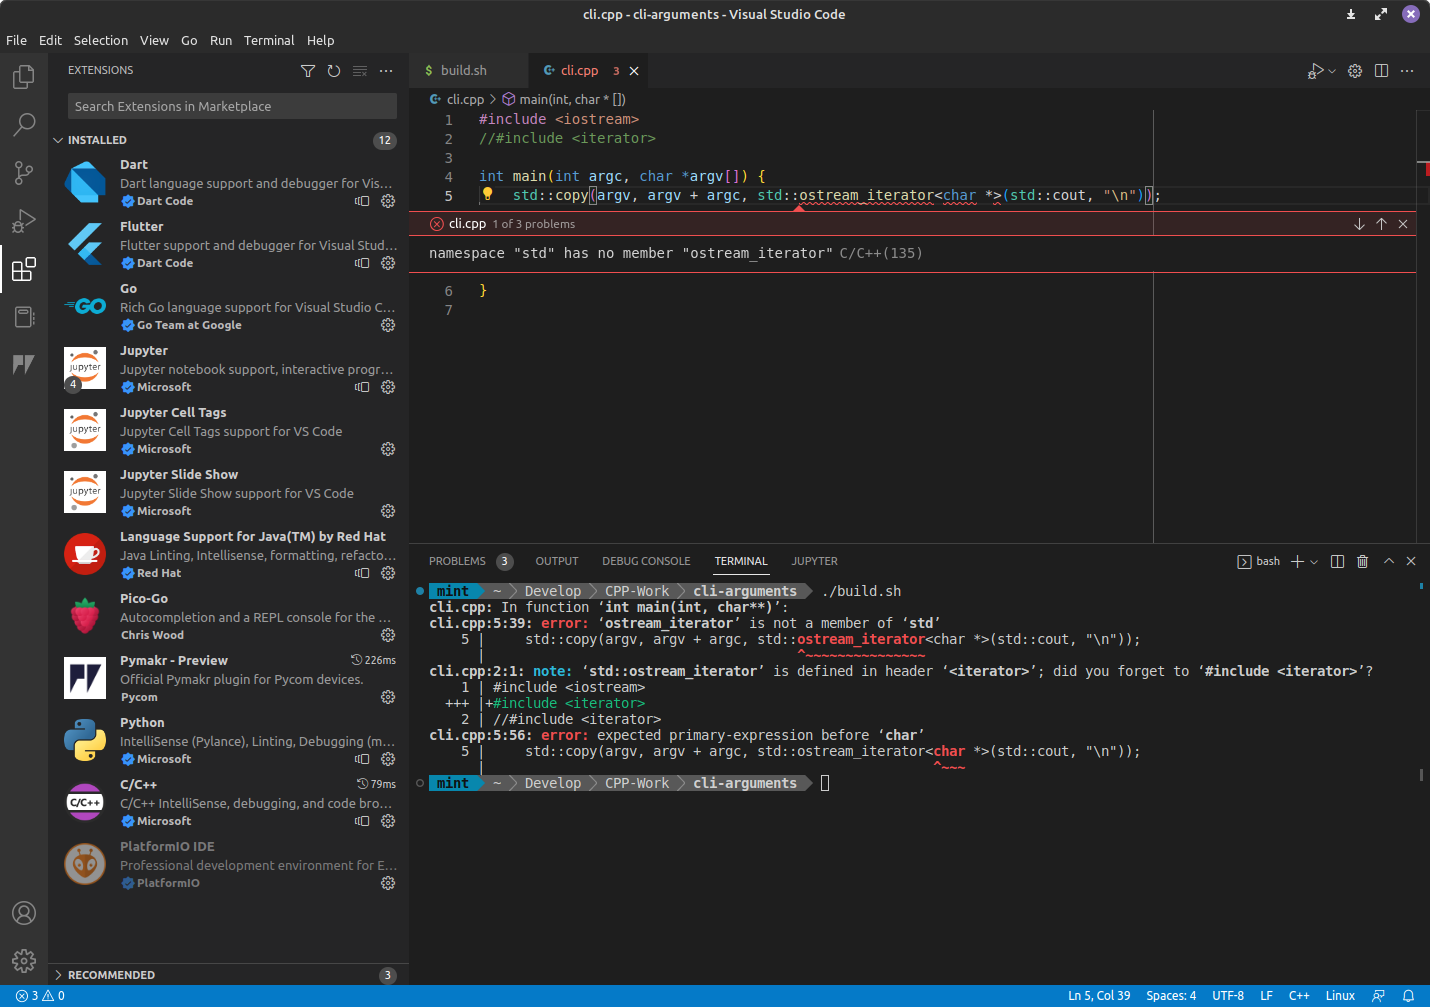Open the Selection menu

[x=101, y=40]
